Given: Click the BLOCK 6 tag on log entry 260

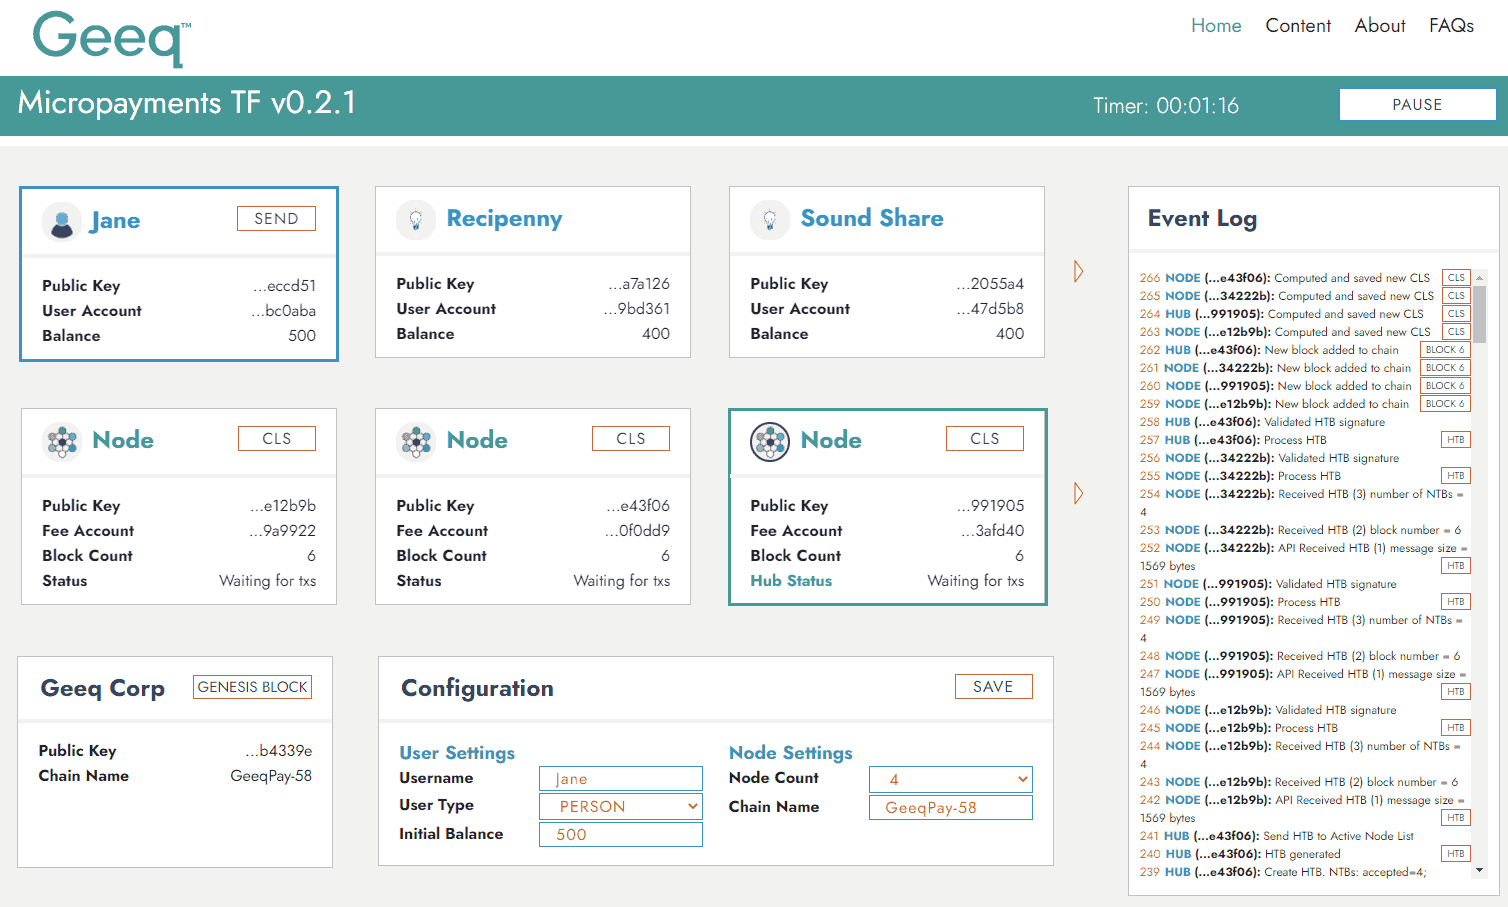Looking at the screenshot, I should pos(1445,386).
